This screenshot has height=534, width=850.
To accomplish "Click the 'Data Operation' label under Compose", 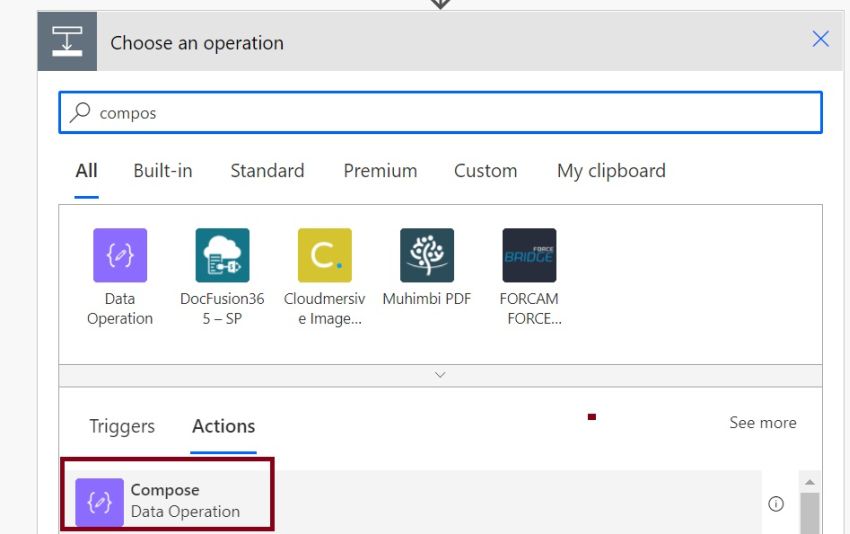I will (185, 511).
